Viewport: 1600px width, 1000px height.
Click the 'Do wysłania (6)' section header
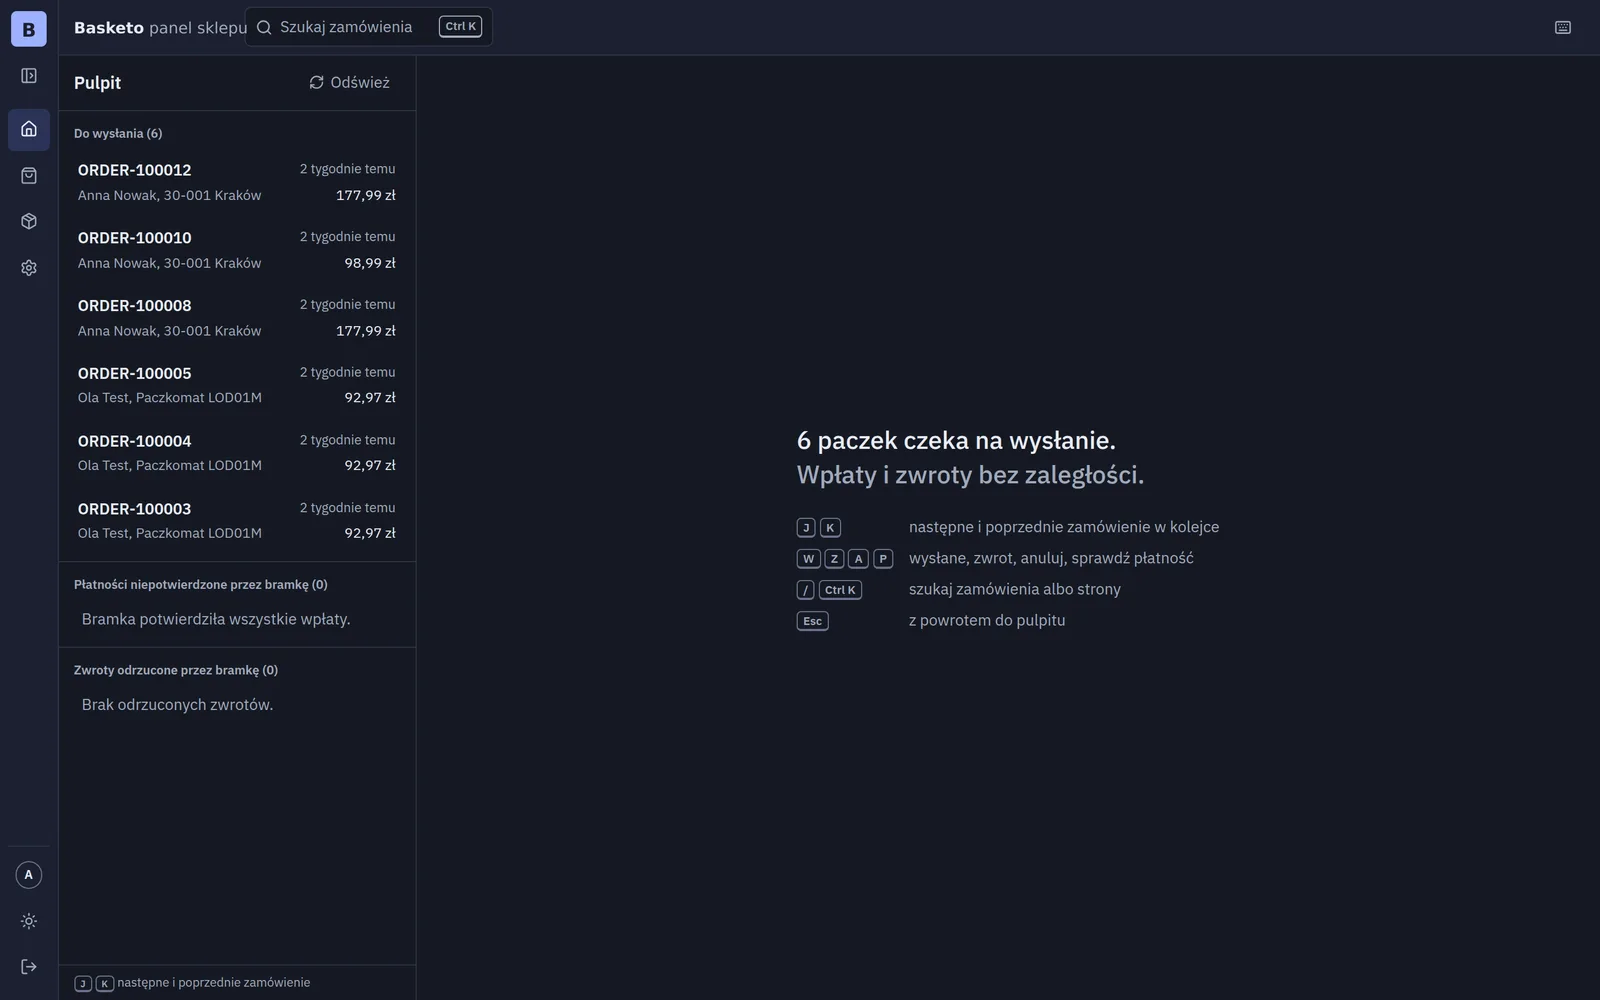pyautogui.click(x=118, y=133)
